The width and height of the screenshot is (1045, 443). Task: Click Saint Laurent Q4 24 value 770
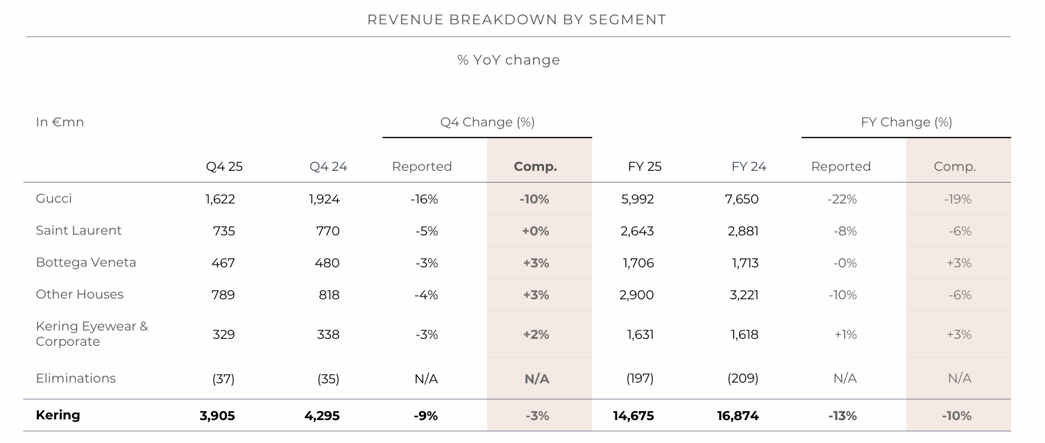[x=327, y=231]
